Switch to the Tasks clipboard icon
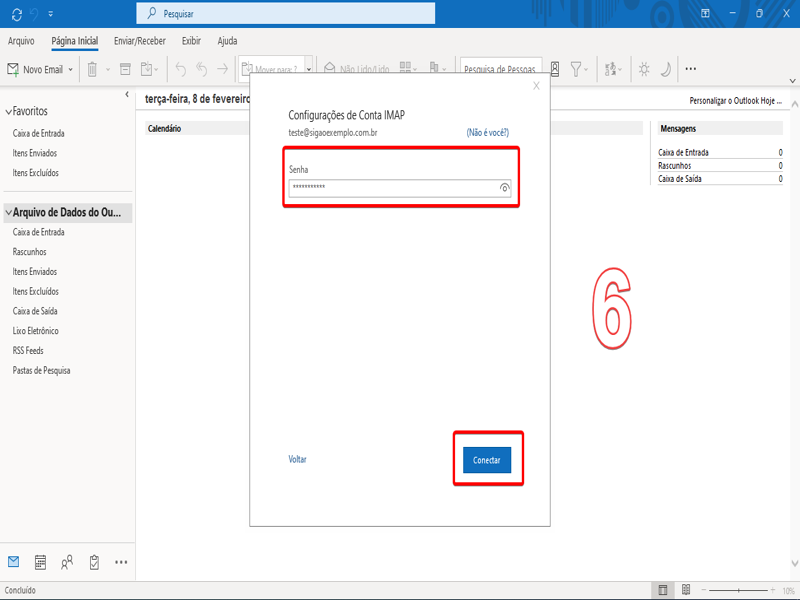The width and height of the screenshot is (800, 600). click(x=94, y=562)
